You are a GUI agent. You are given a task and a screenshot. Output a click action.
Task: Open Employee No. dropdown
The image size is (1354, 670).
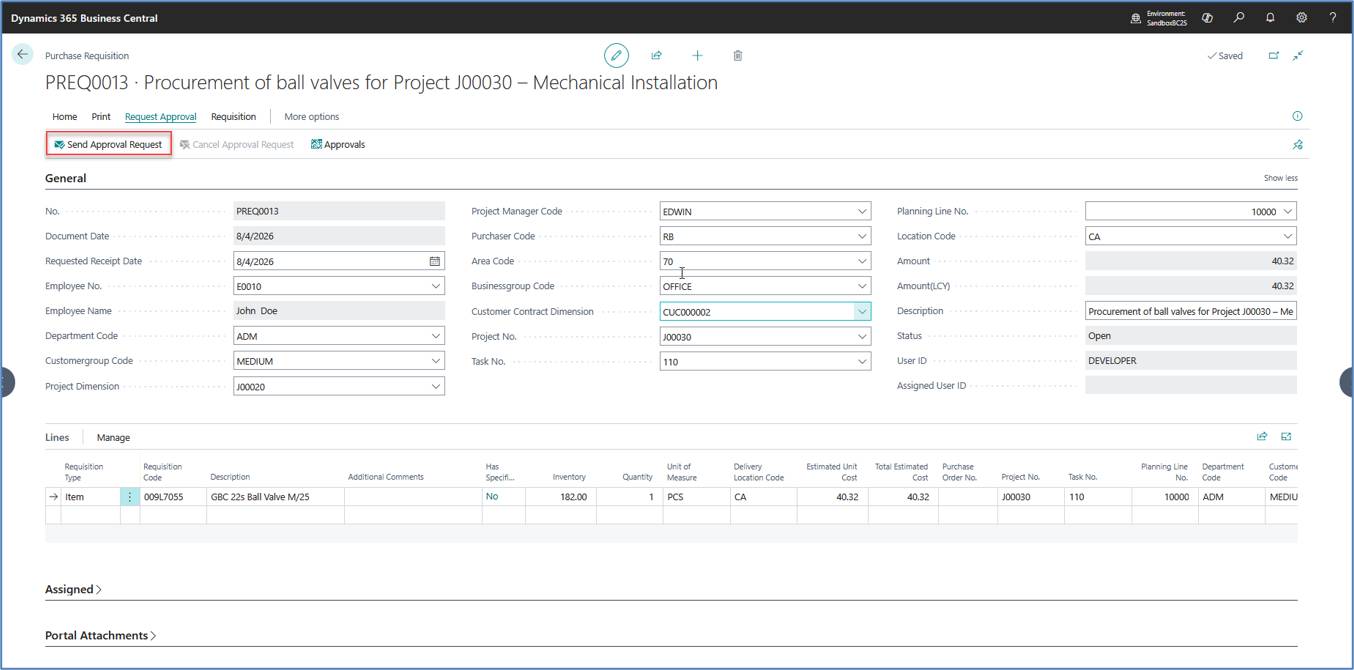(x=436, y=286)
